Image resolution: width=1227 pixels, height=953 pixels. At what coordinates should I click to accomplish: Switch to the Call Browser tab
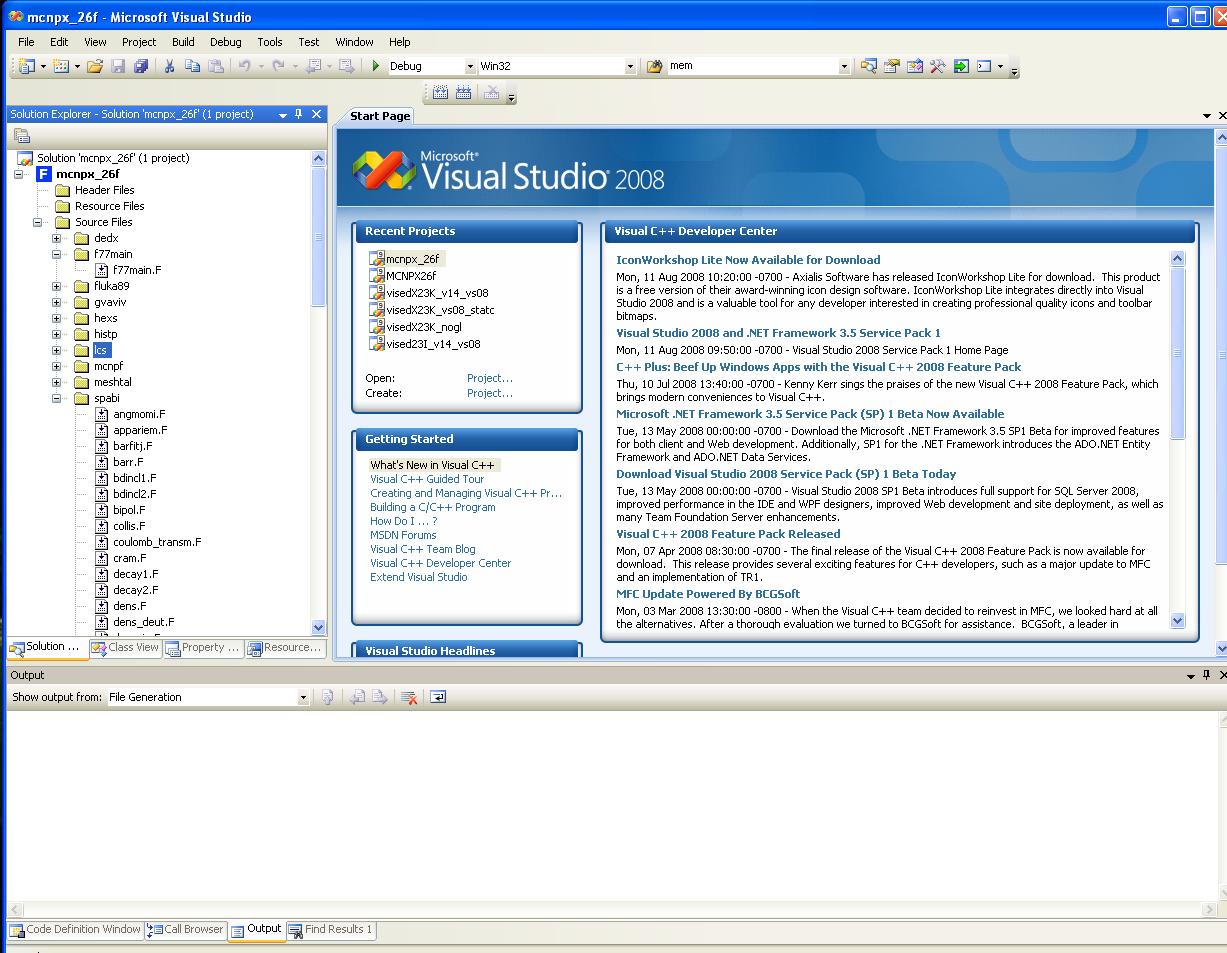point(186,929)
